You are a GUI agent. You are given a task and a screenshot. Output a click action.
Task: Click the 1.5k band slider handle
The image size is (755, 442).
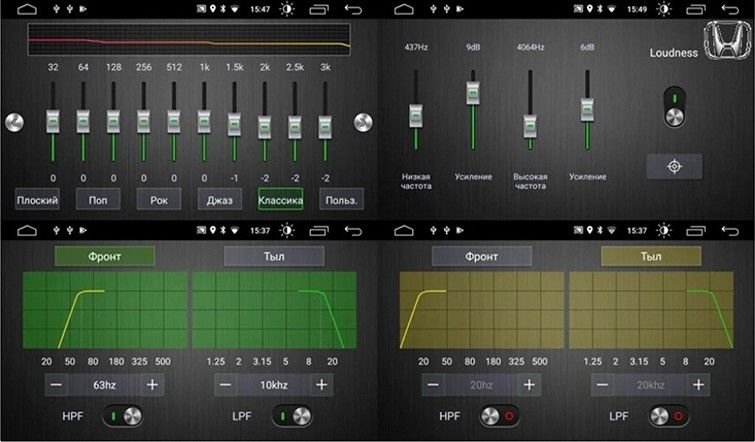(x=234, y=125)
